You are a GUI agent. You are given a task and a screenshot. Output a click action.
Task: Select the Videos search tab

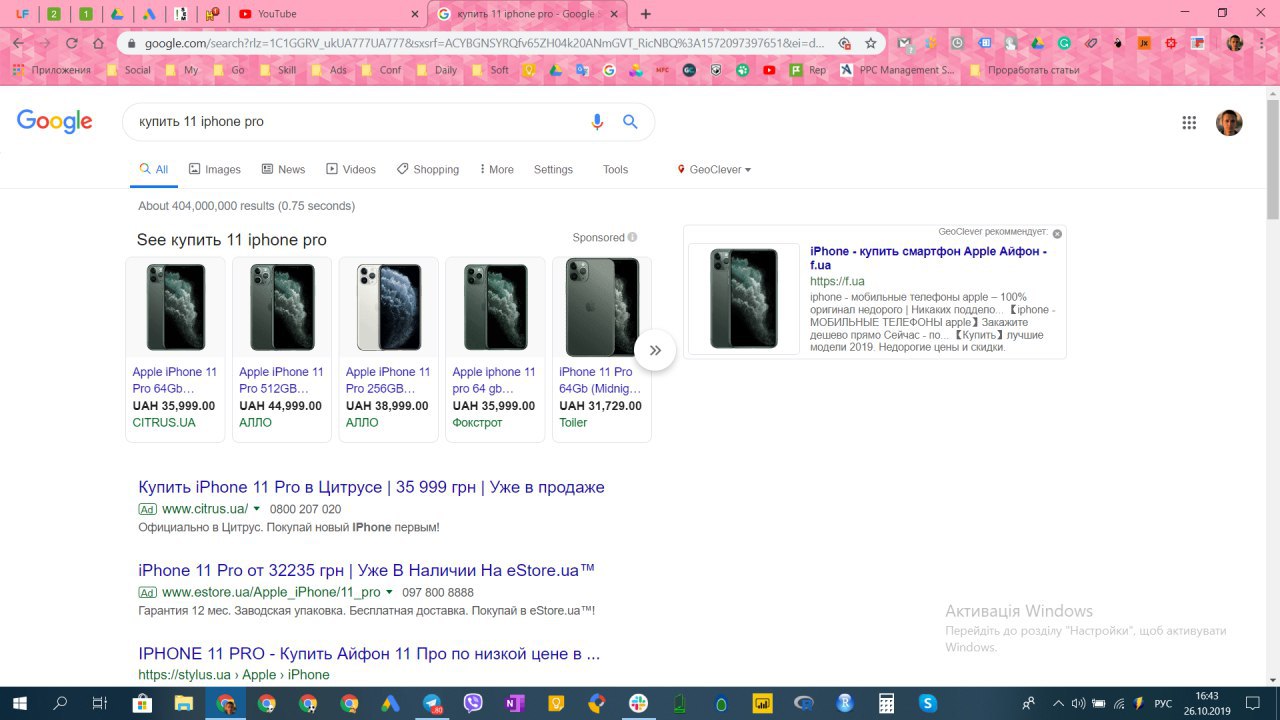(351, 169)
